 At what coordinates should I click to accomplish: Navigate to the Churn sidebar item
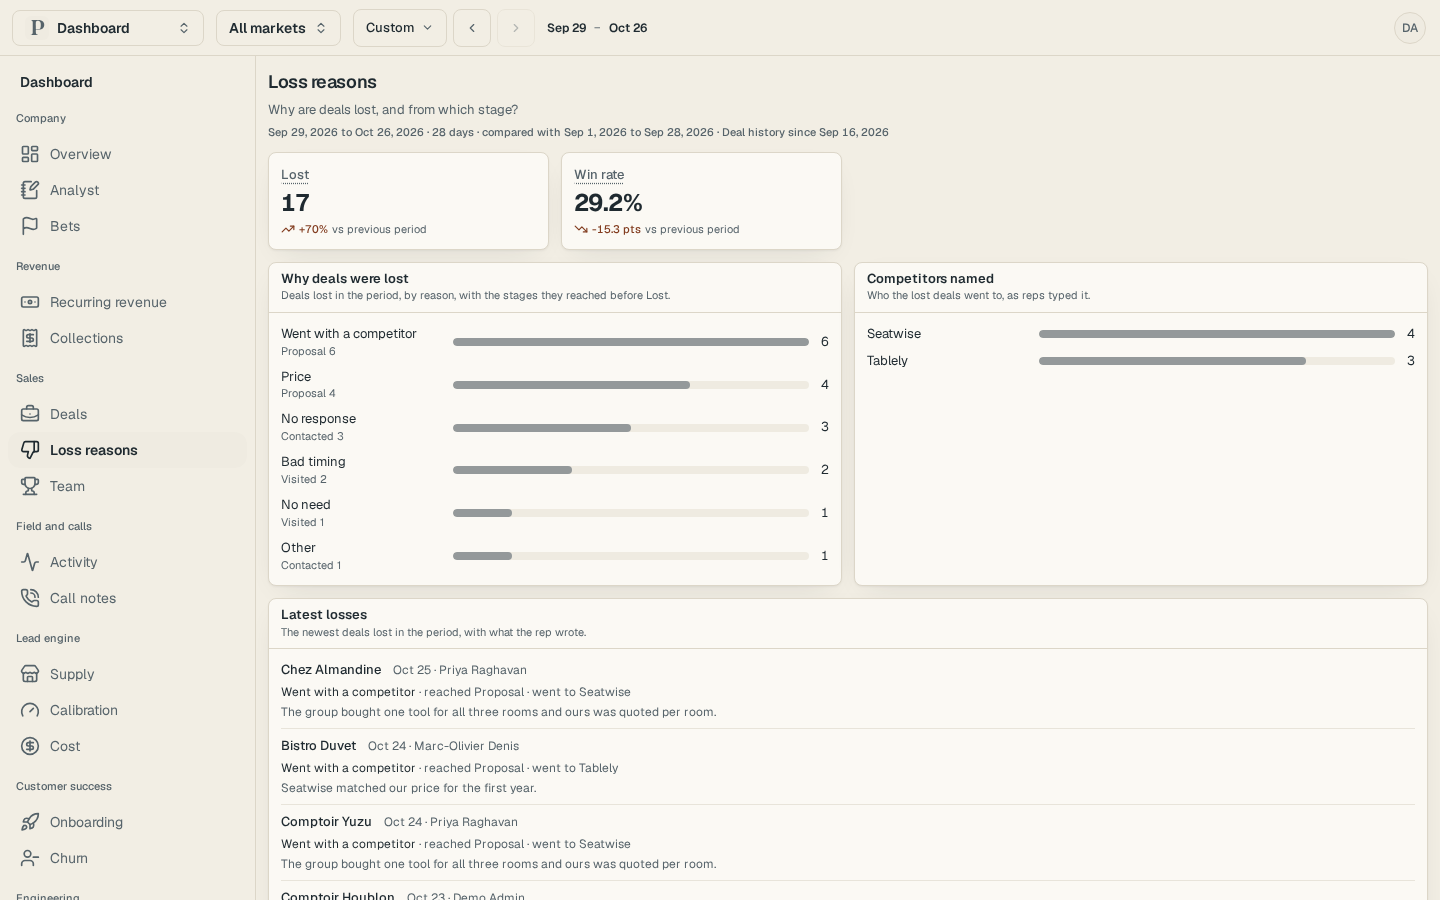(127, 858)
